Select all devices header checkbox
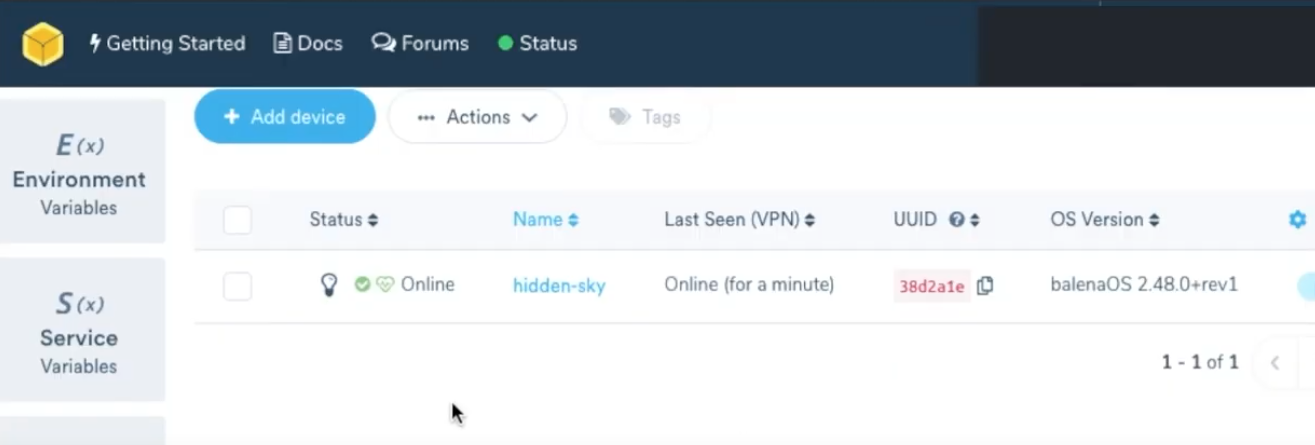The width and height of the screenshot is (1315, 445). [237, 220]
